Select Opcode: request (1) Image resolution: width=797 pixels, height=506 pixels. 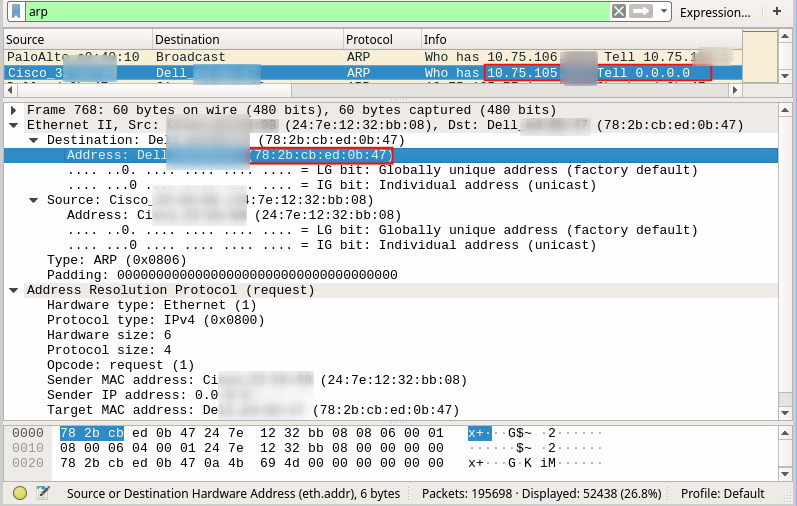pos(390,365)
